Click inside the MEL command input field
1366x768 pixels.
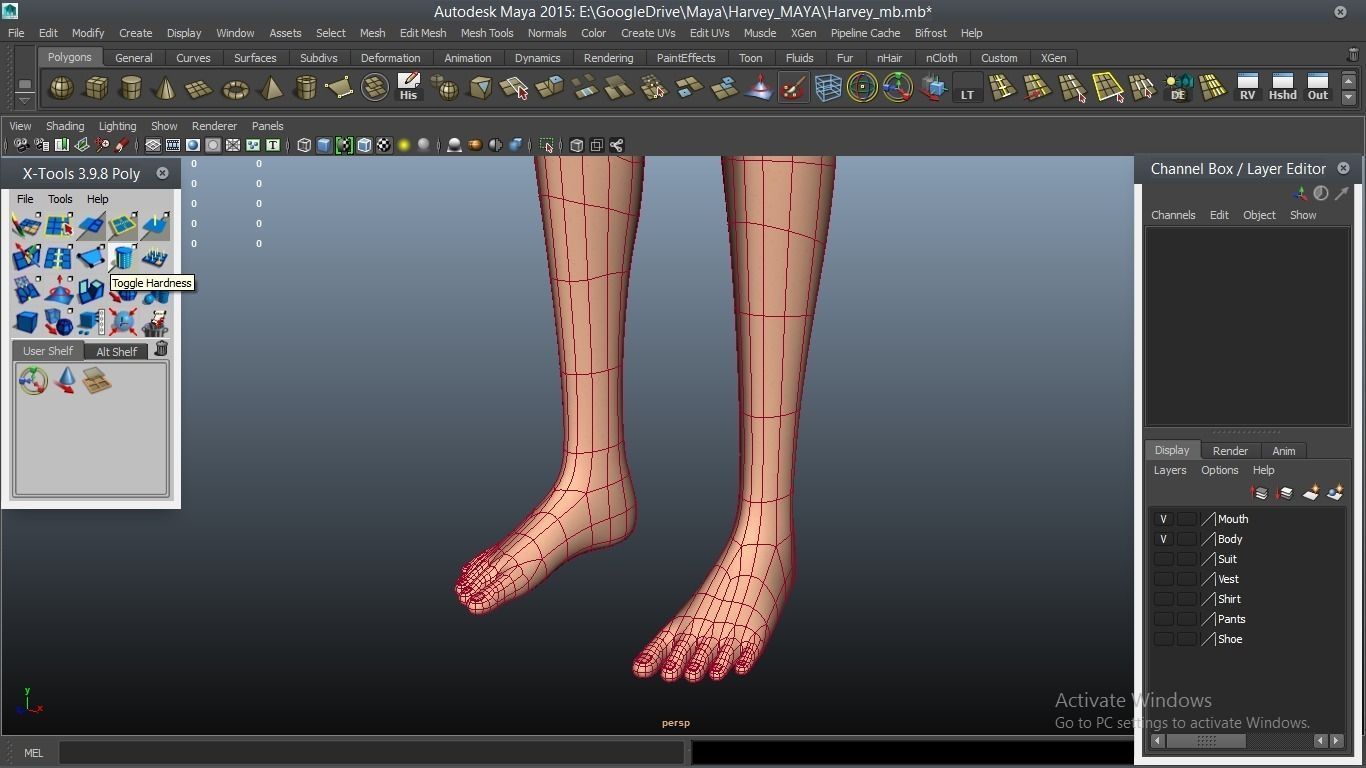point(370,753)
